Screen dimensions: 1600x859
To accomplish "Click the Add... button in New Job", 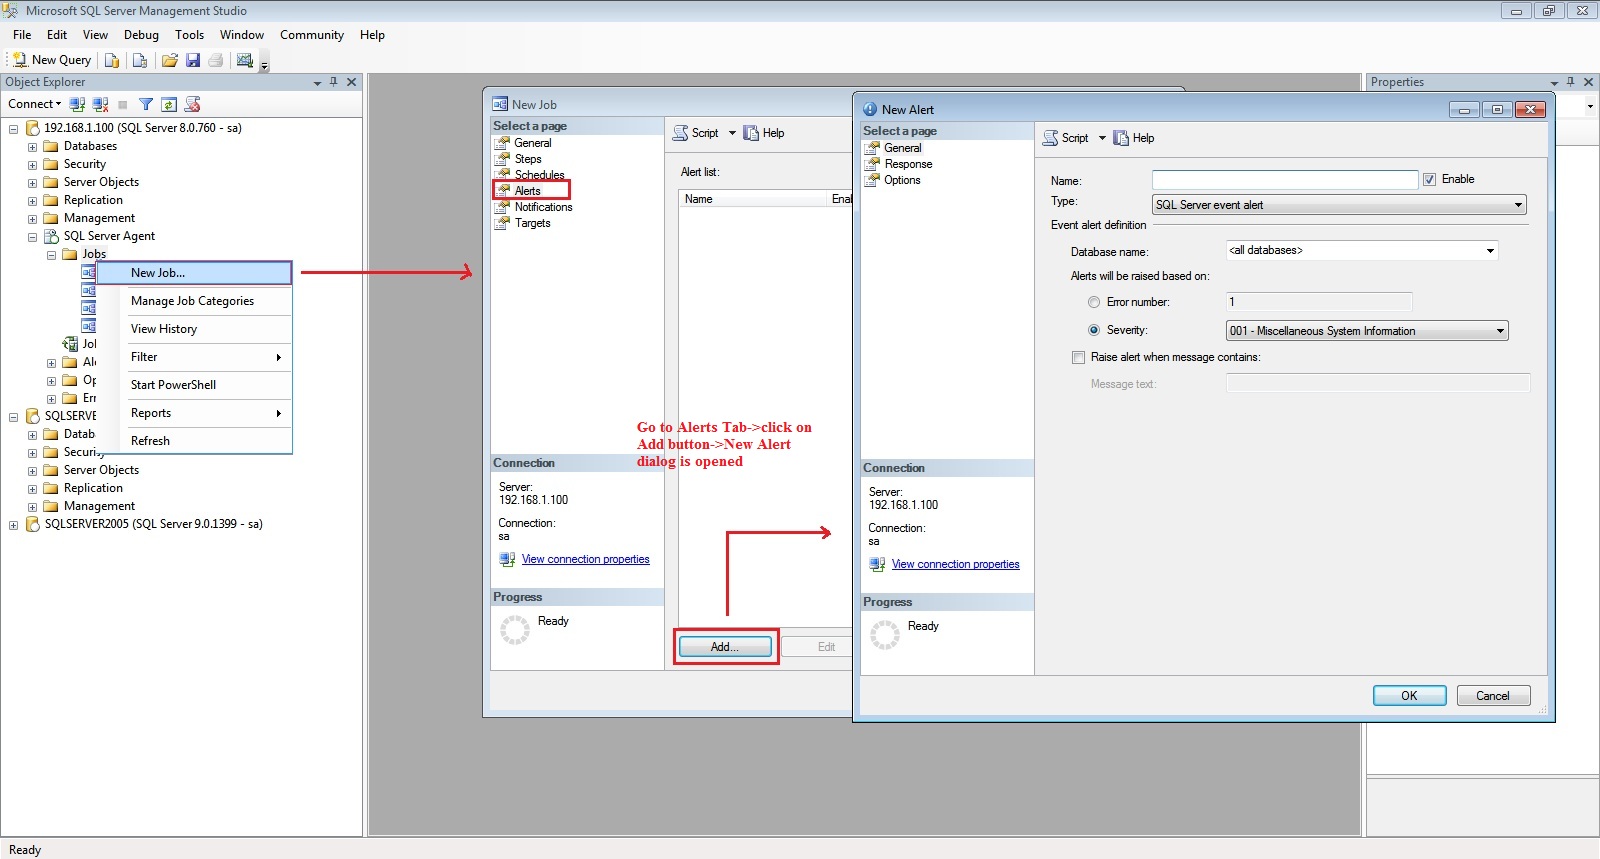I will click(x=725, y=647).
